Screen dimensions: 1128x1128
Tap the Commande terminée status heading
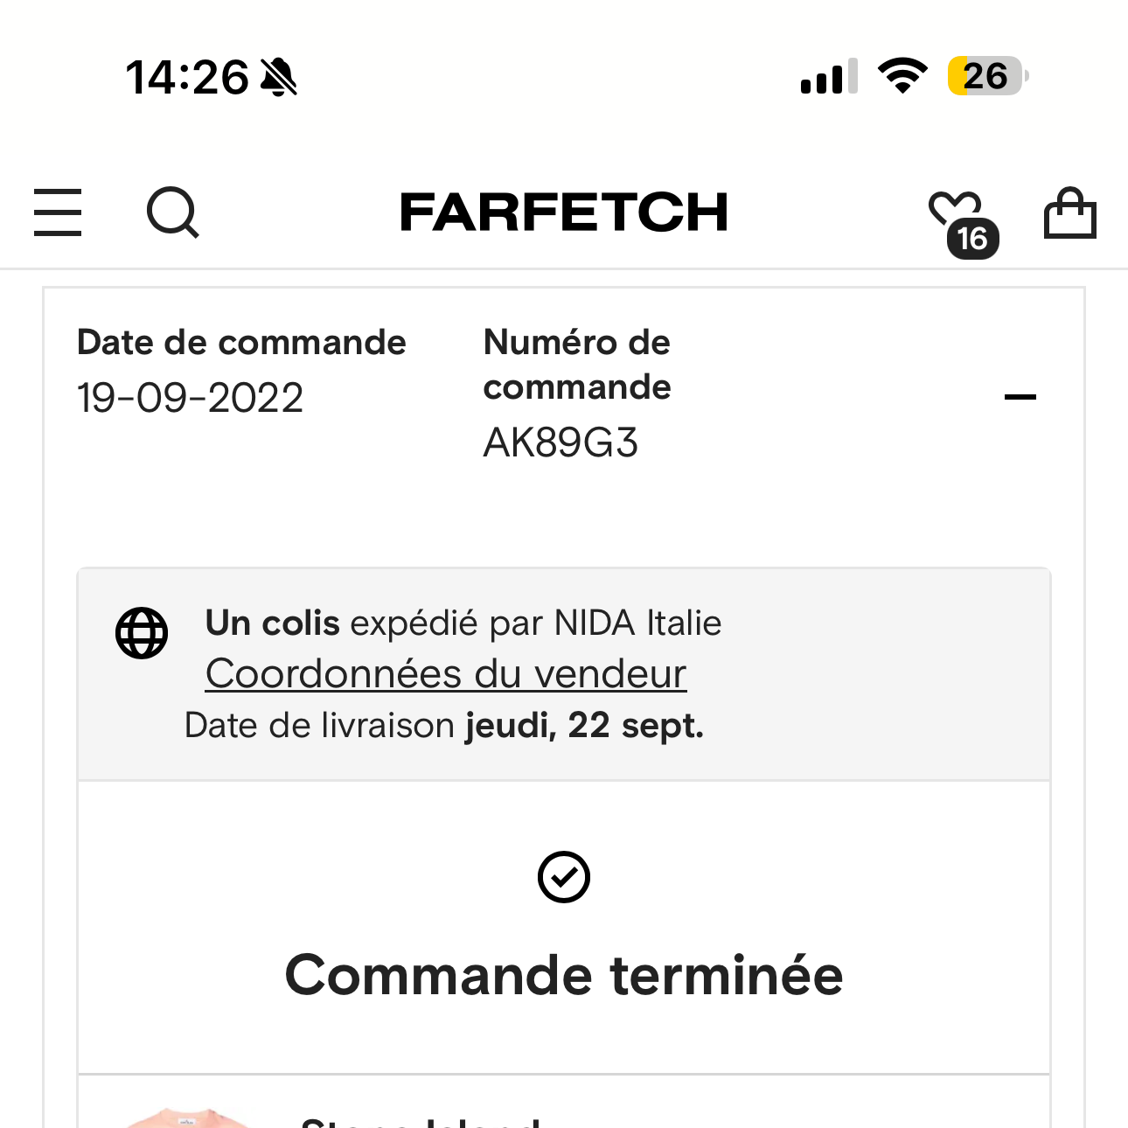pyautogui.click(x=564, y=975)
